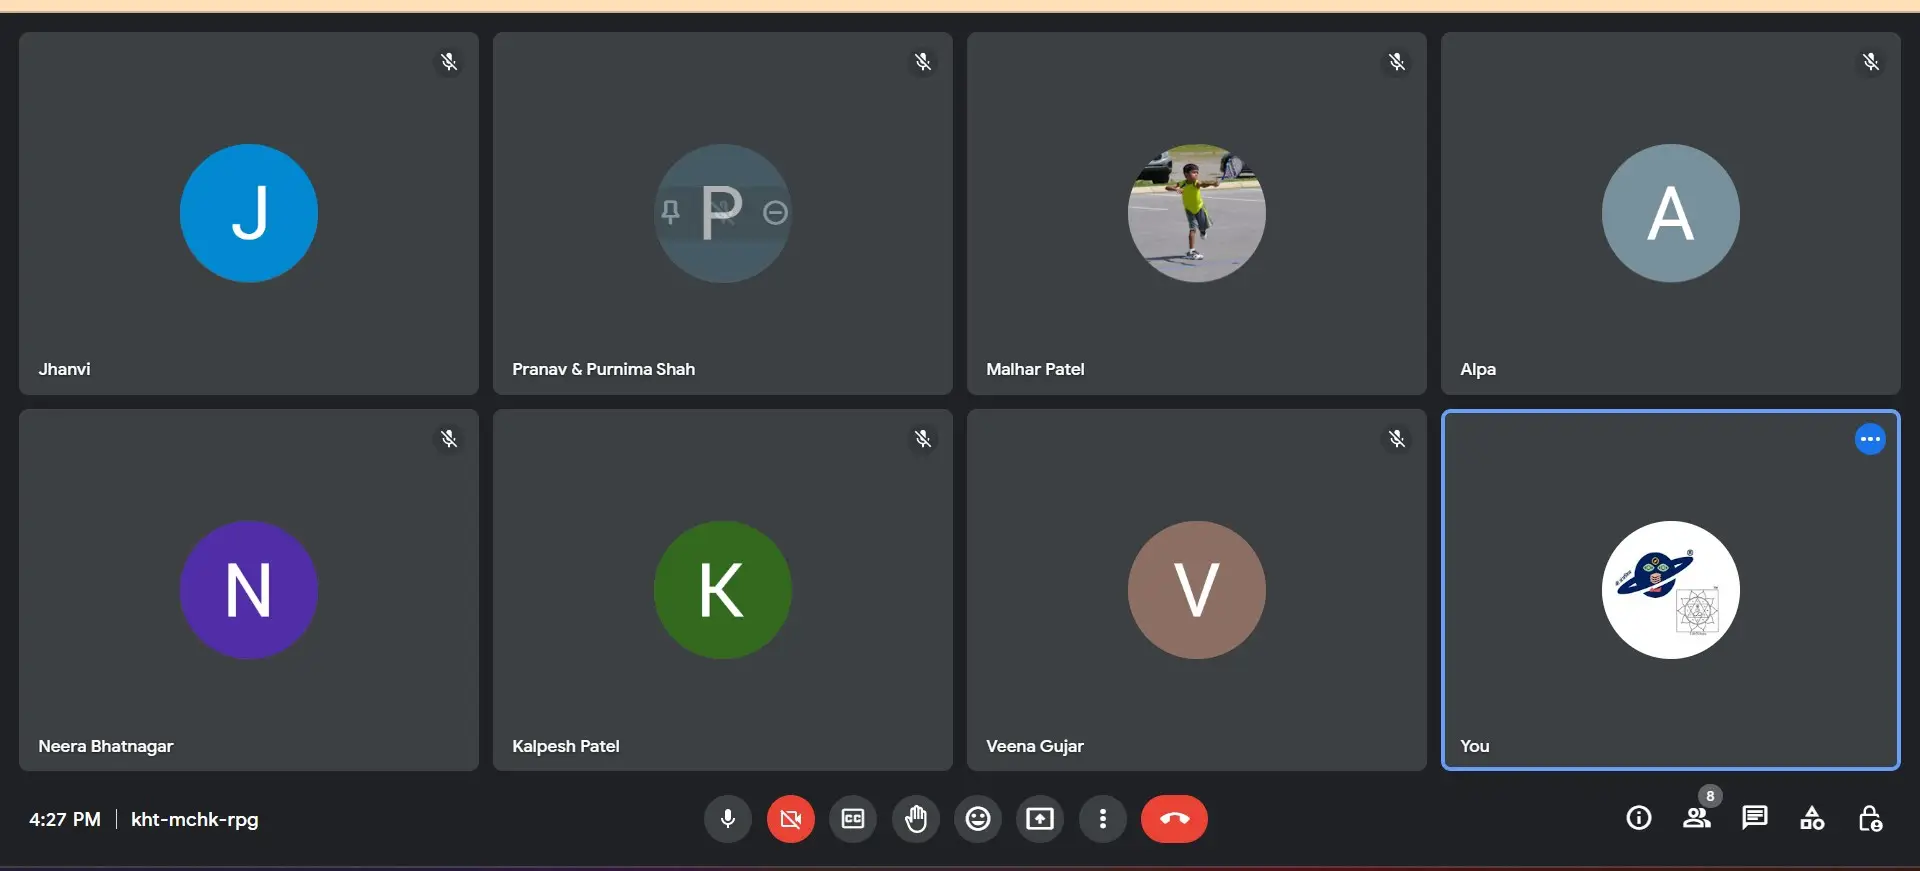Click the Kalpesh Patel name label
The image size is (1920, 871).
566,746
